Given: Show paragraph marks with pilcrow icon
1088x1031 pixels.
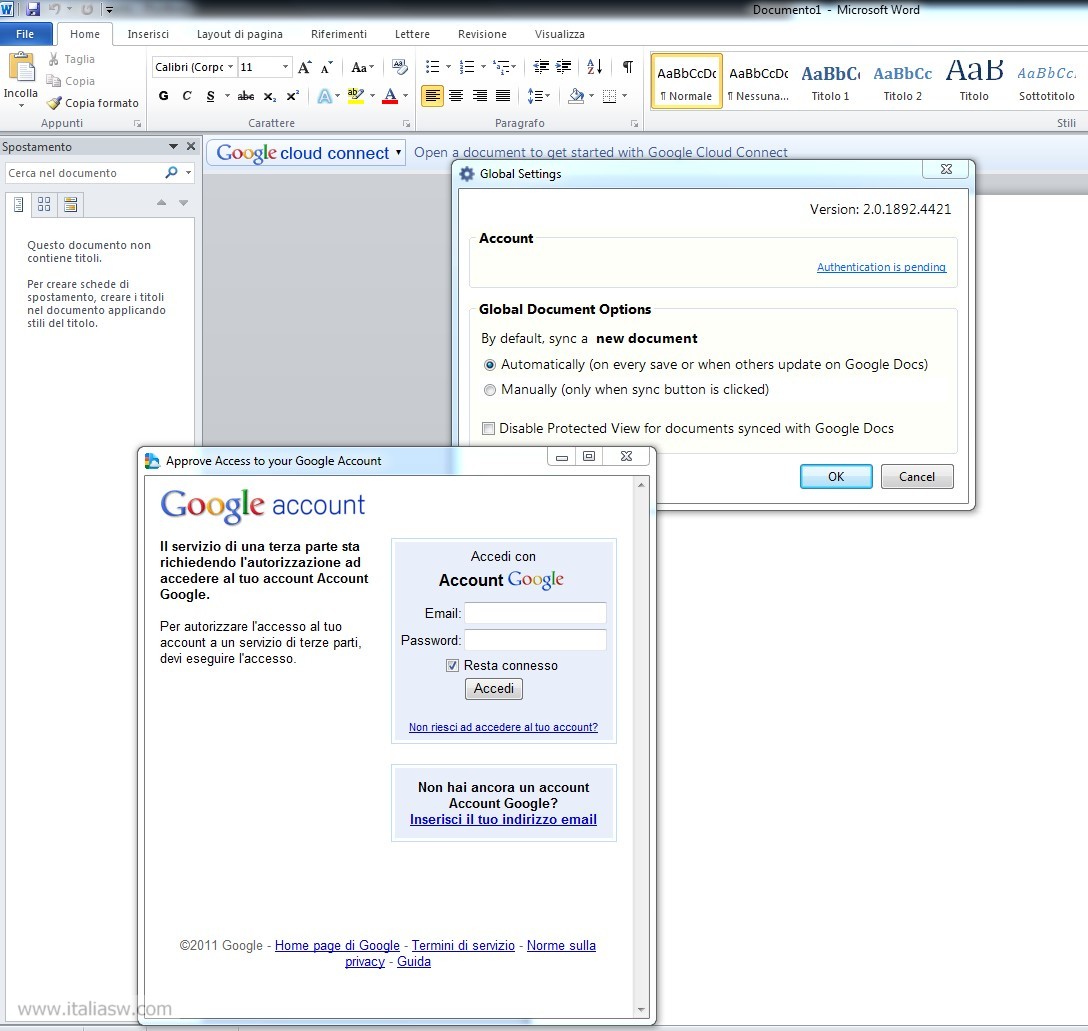Looking at the screenshot, I should [628, 67].
